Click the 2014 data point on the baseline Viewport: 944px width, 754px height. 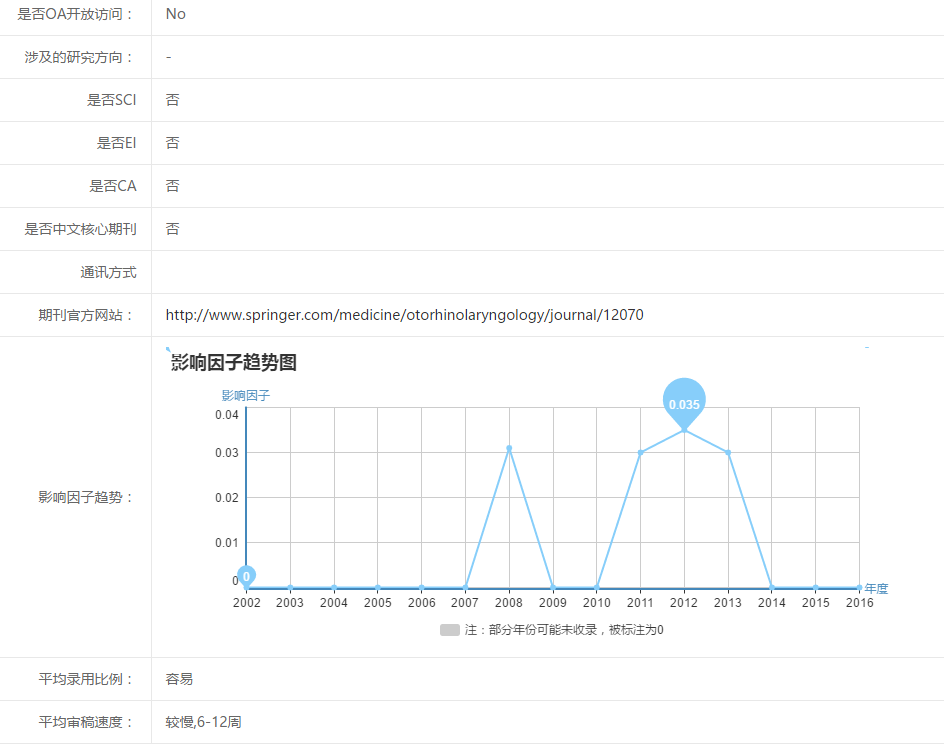click(772, 587)
